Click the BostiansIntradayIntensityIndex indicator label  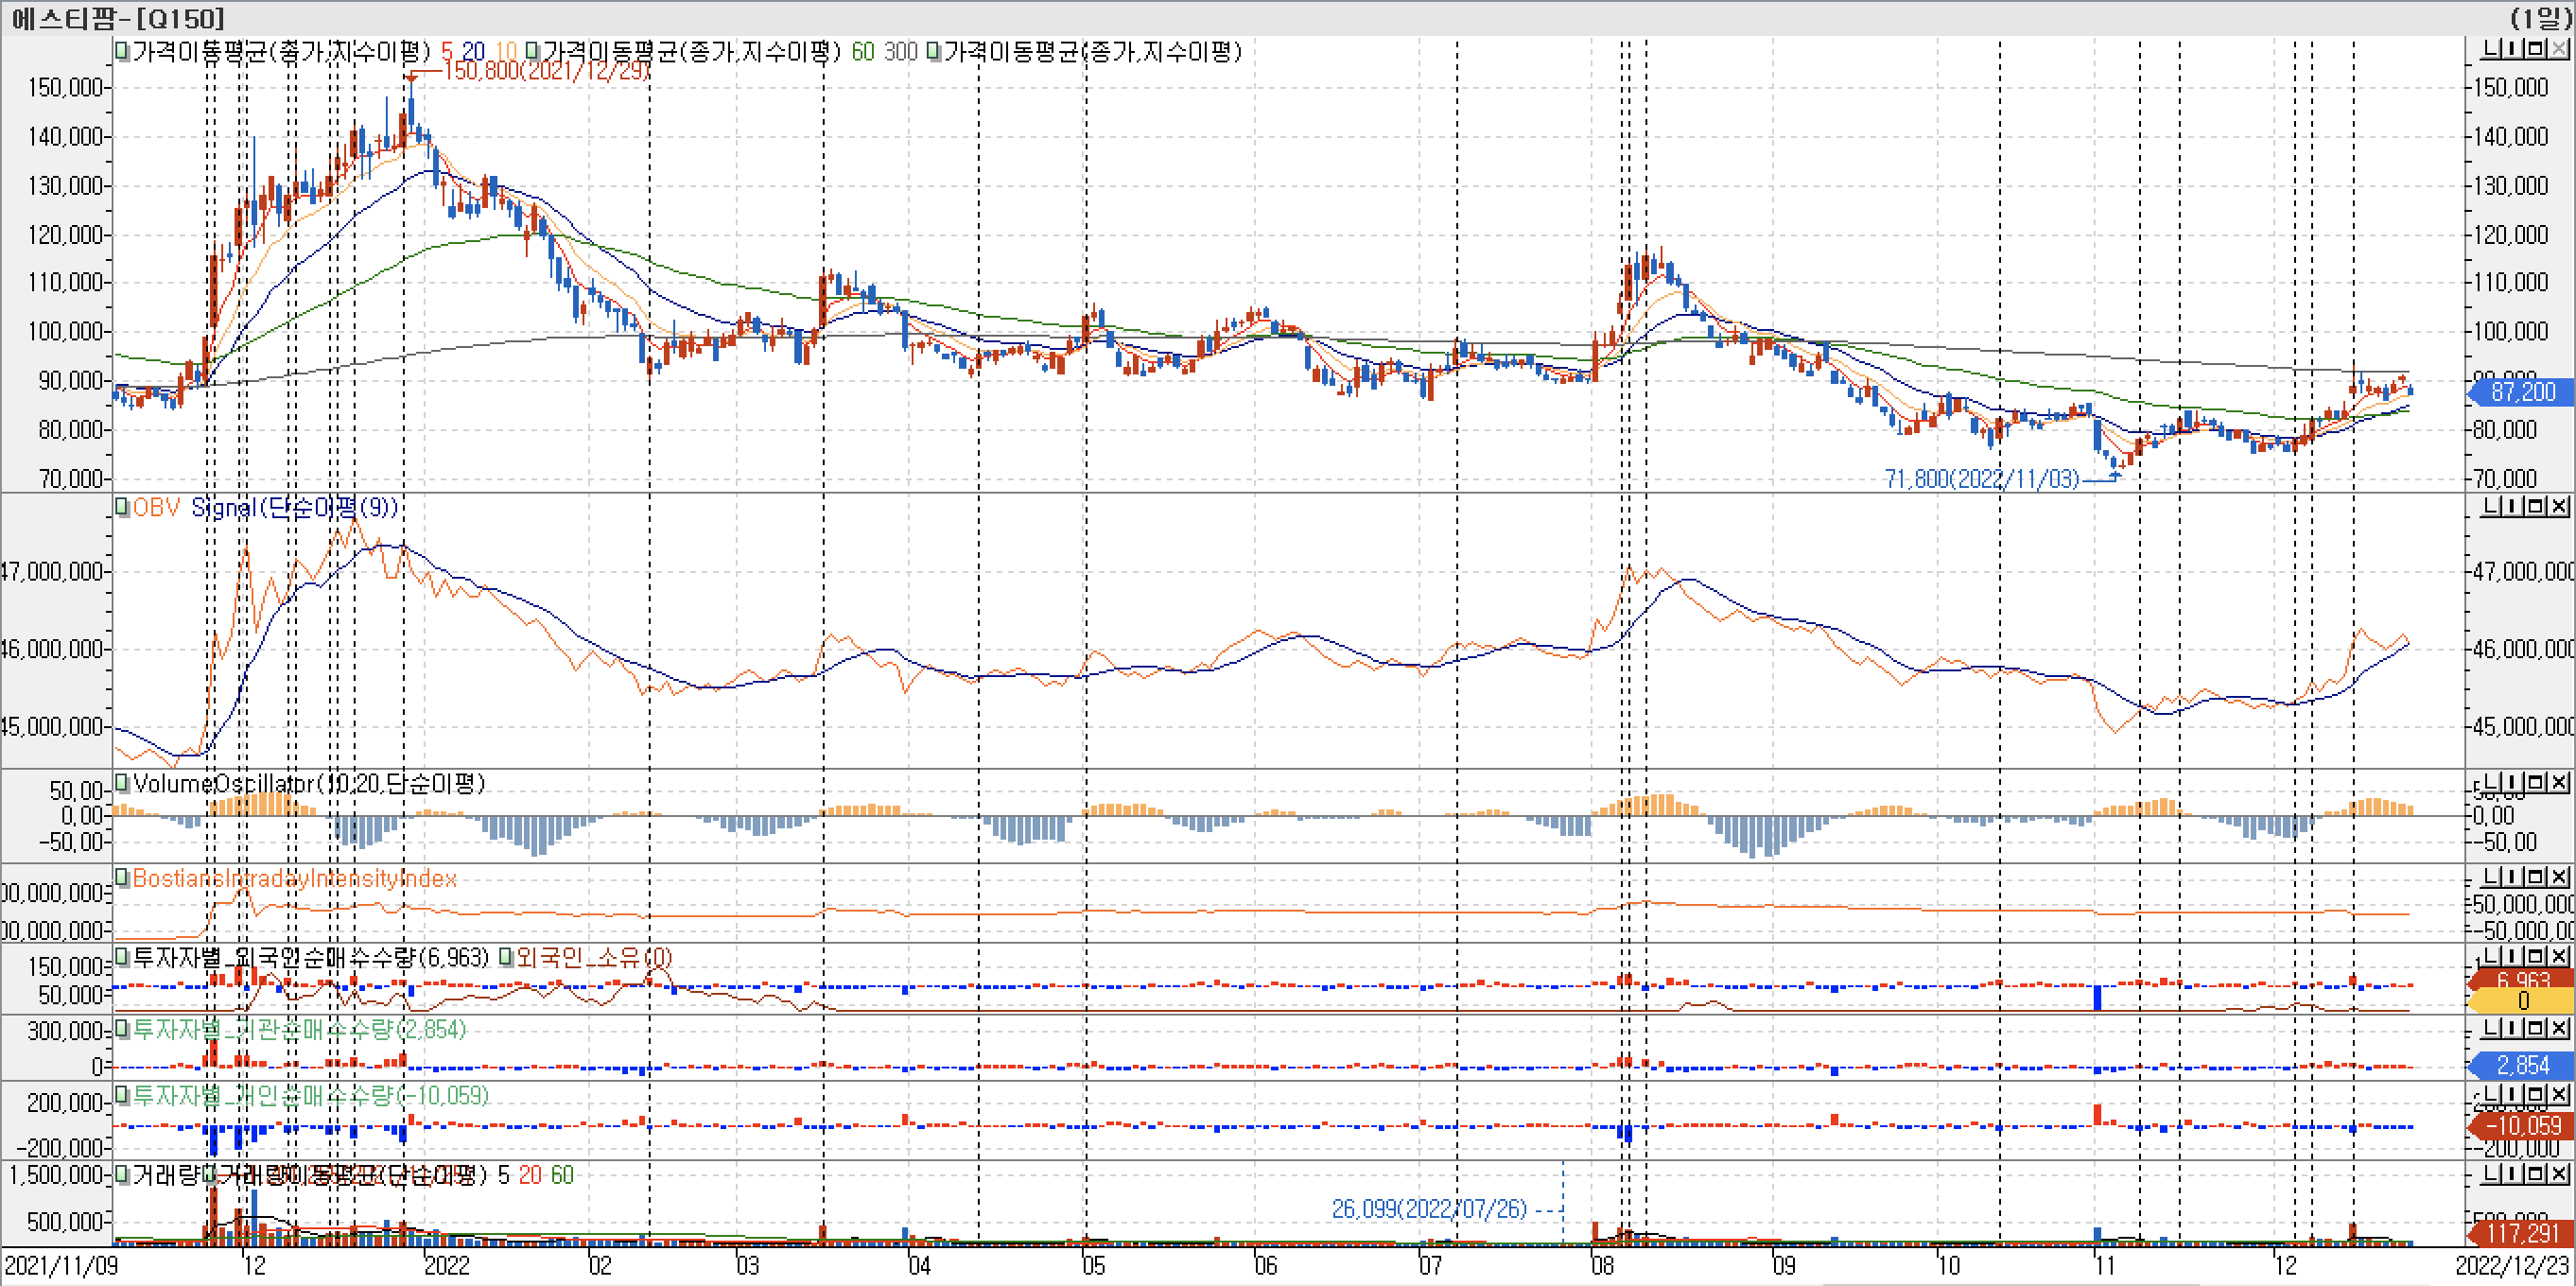294,879
